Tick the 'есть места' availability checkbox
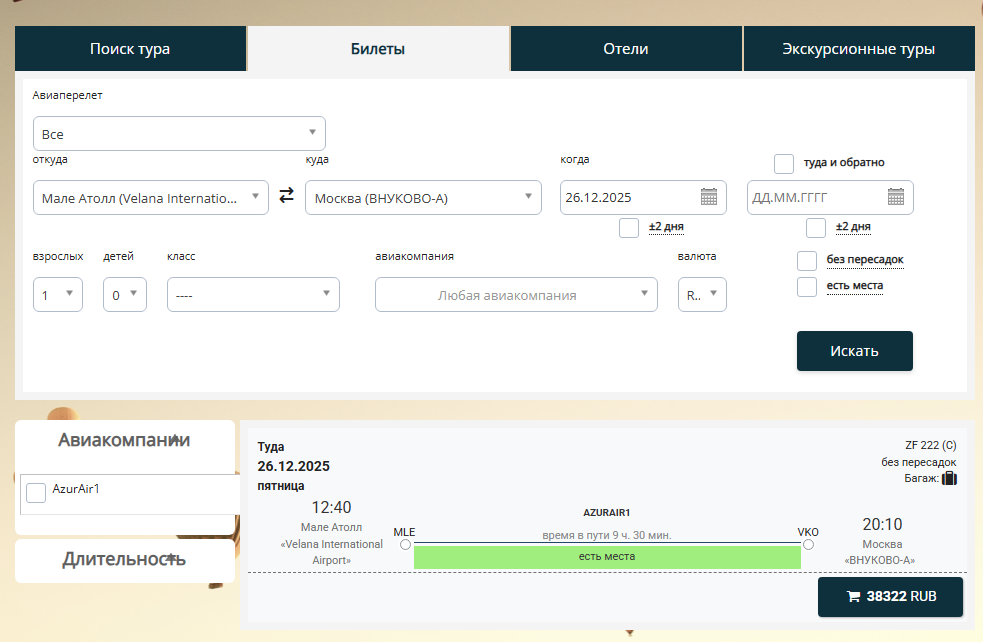 pyautogui.click(x=807, y=287)
